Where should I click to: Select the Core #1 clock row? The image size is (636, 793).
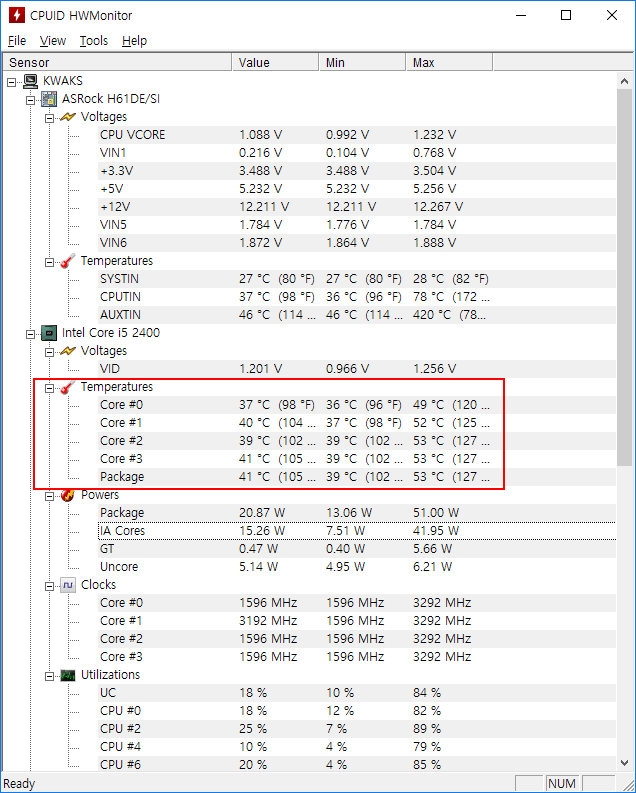pyautogui.click(x=357, y=621)
